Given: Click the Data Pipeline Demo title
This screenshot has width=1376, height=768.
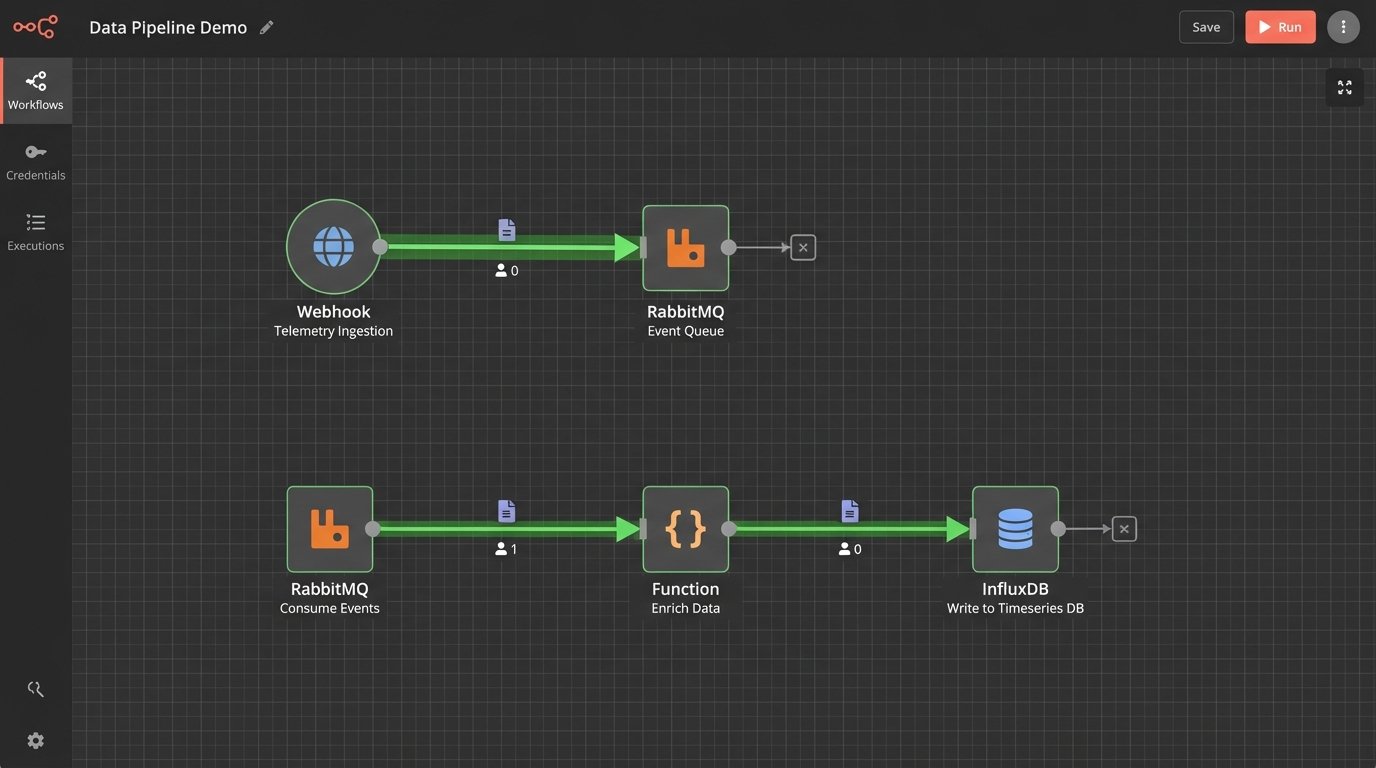Looking at the screenshot, I should 168,28.
